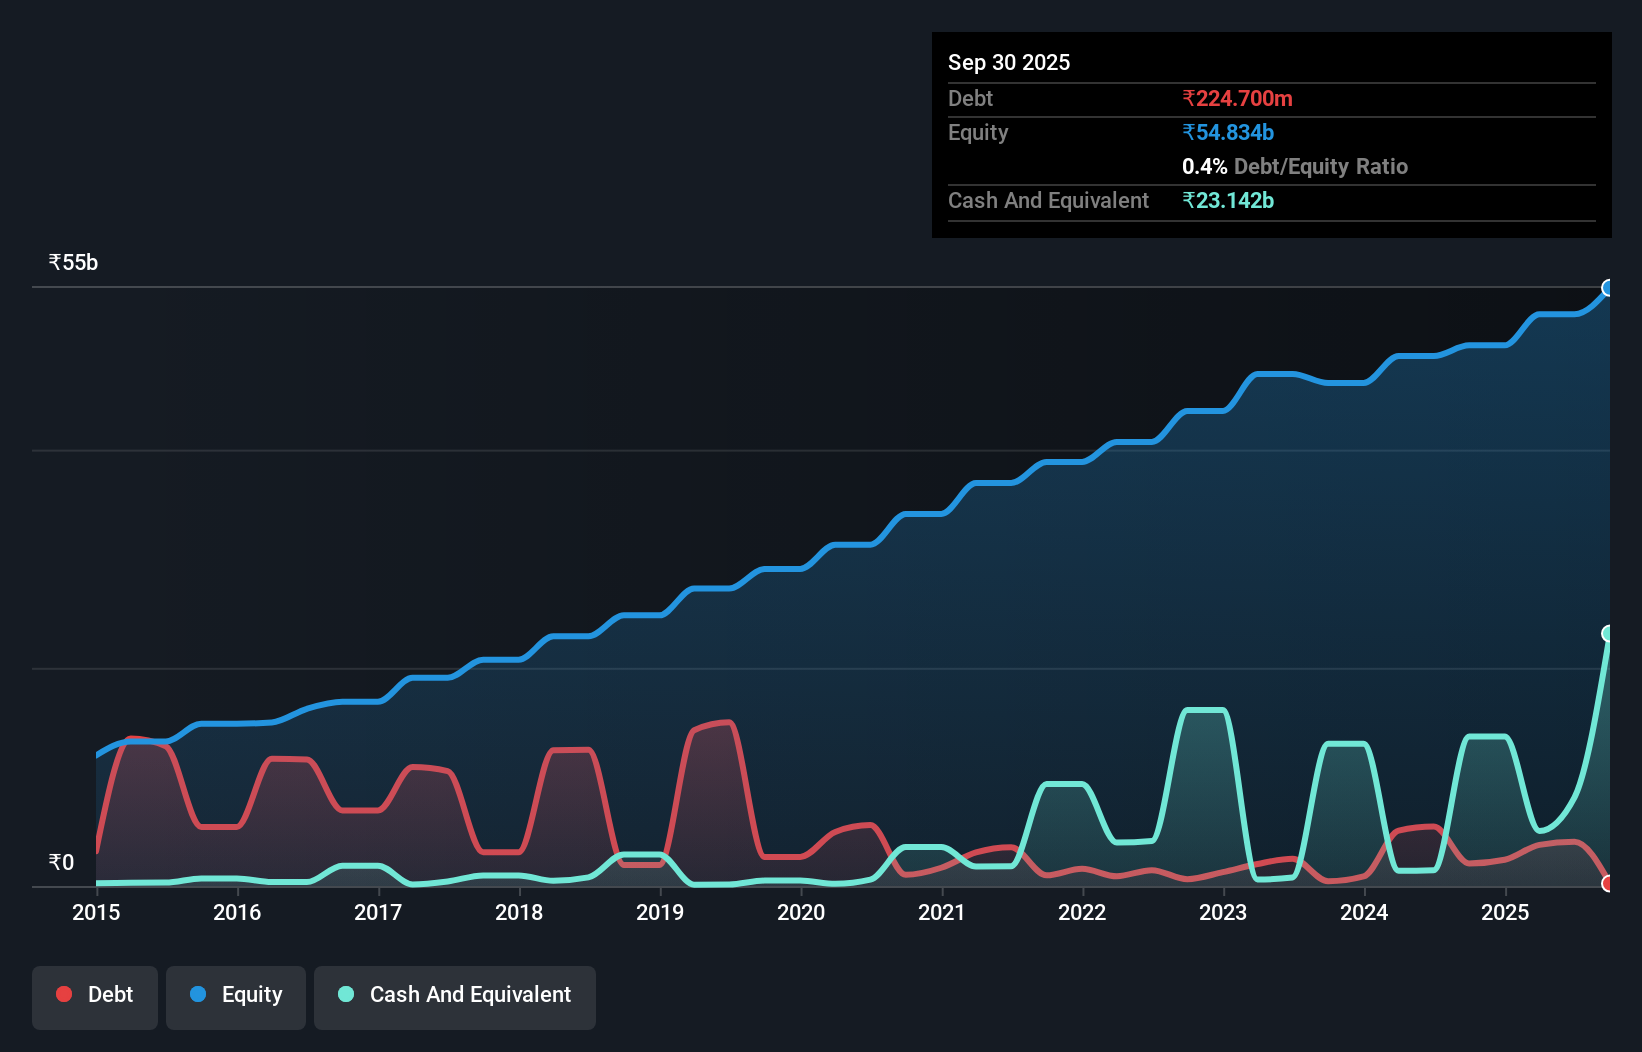Screen dimensions: 1642x1052
Task: Expand the Sep 30 2025 tooltip panel
Action: tap(1009, 62)
